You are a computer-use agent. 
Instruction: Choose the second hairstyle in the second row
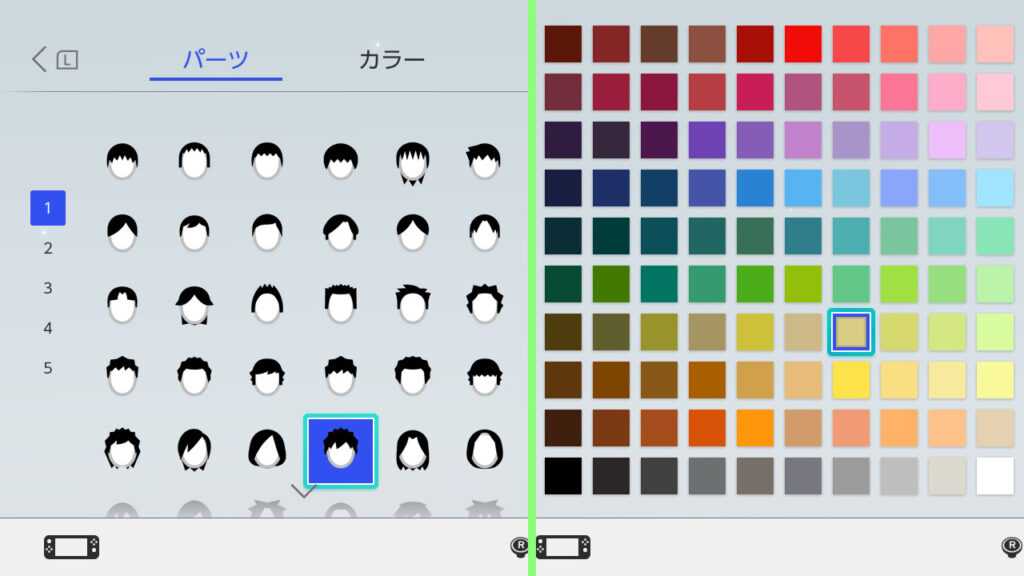coord(195,232)
